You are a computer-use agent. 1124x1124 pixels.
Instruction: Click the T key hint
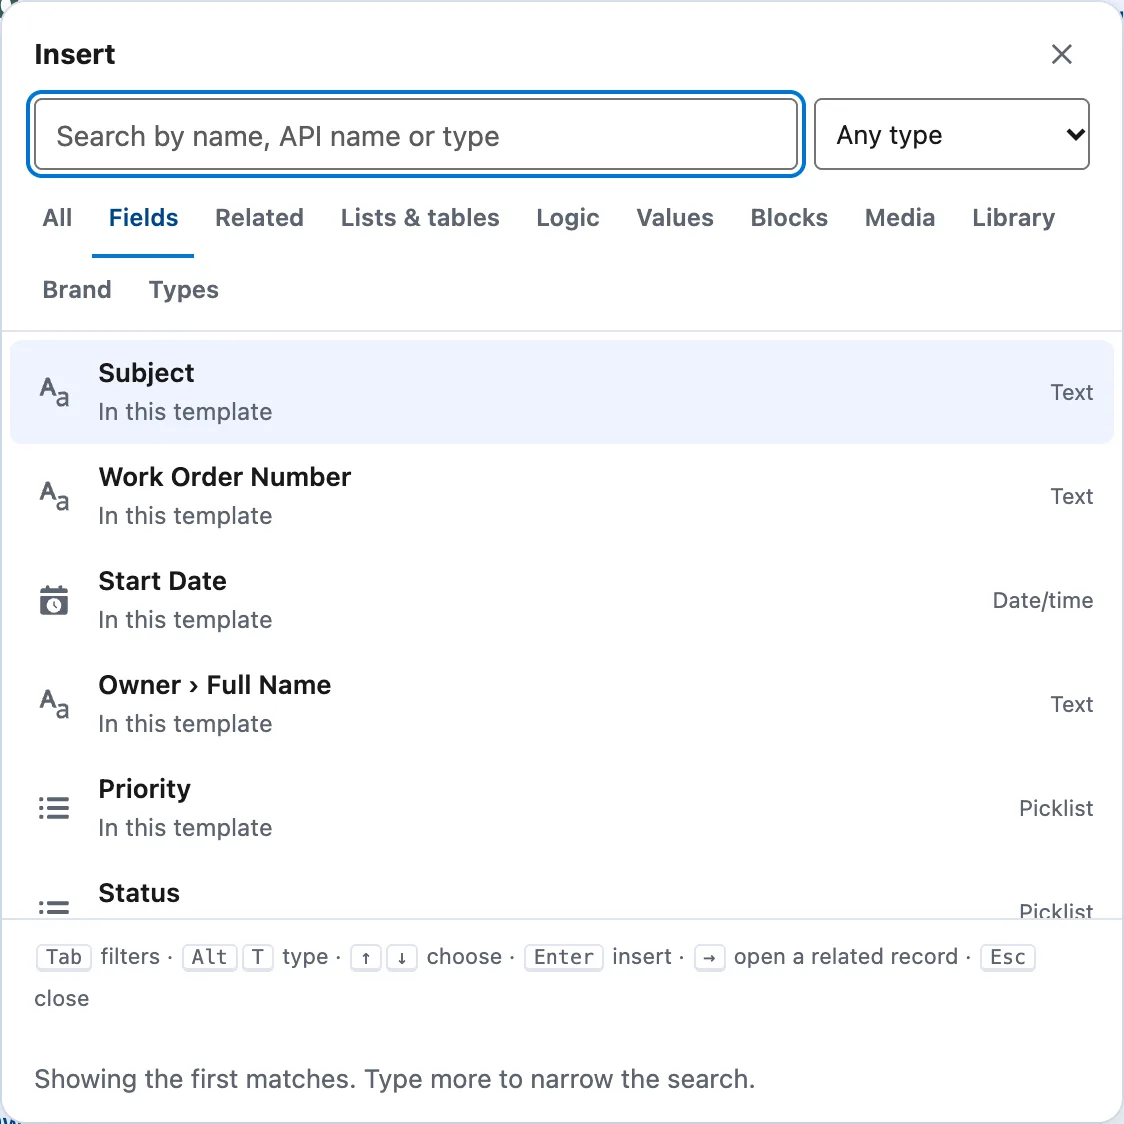pos(258,957)
